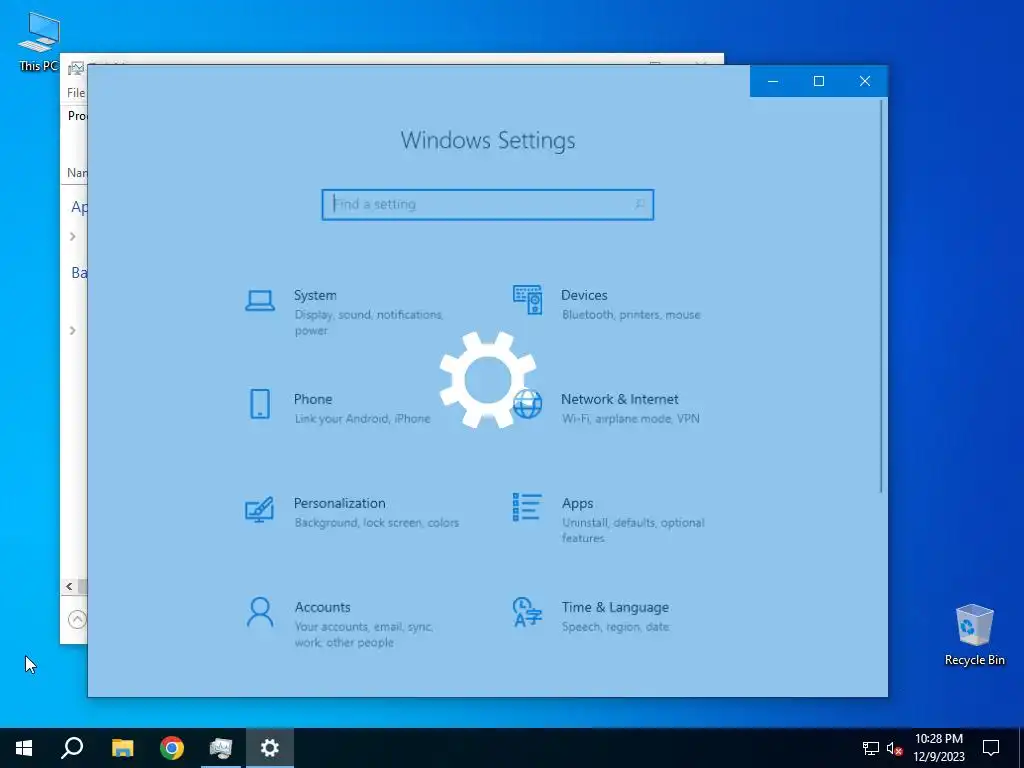Expand second row chevron in Task Manager

click(x=72, y=330)
